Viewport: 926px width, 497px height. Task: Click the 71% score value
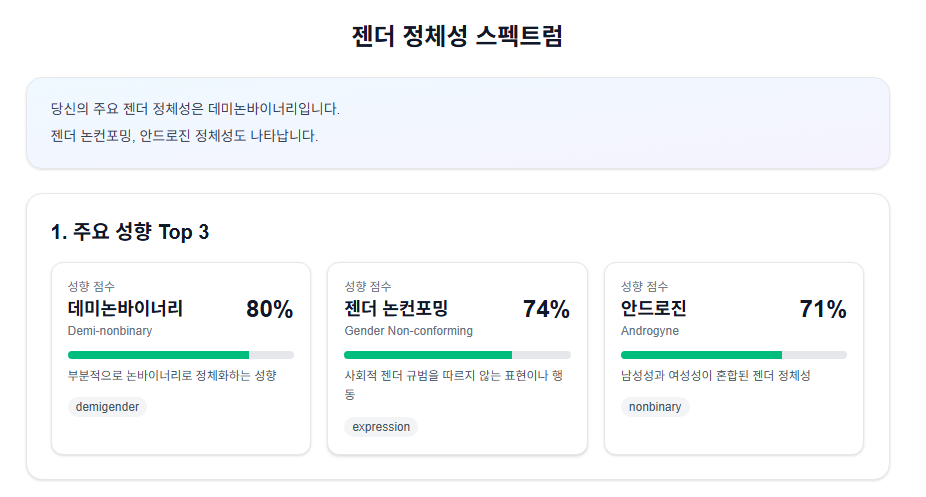click(x=823, y=310)
